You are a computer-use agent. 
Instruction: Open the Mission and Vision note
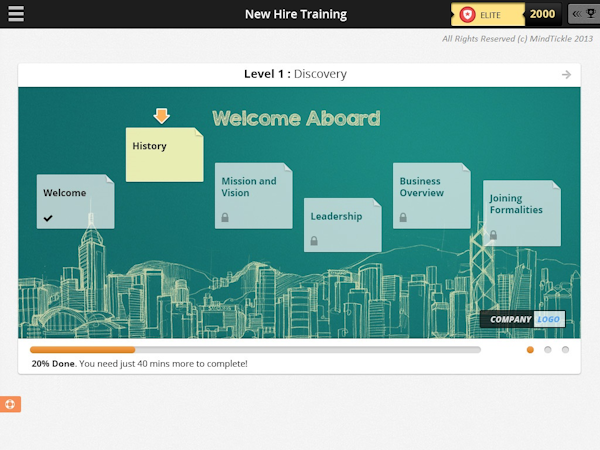click(x=254, y=196)
